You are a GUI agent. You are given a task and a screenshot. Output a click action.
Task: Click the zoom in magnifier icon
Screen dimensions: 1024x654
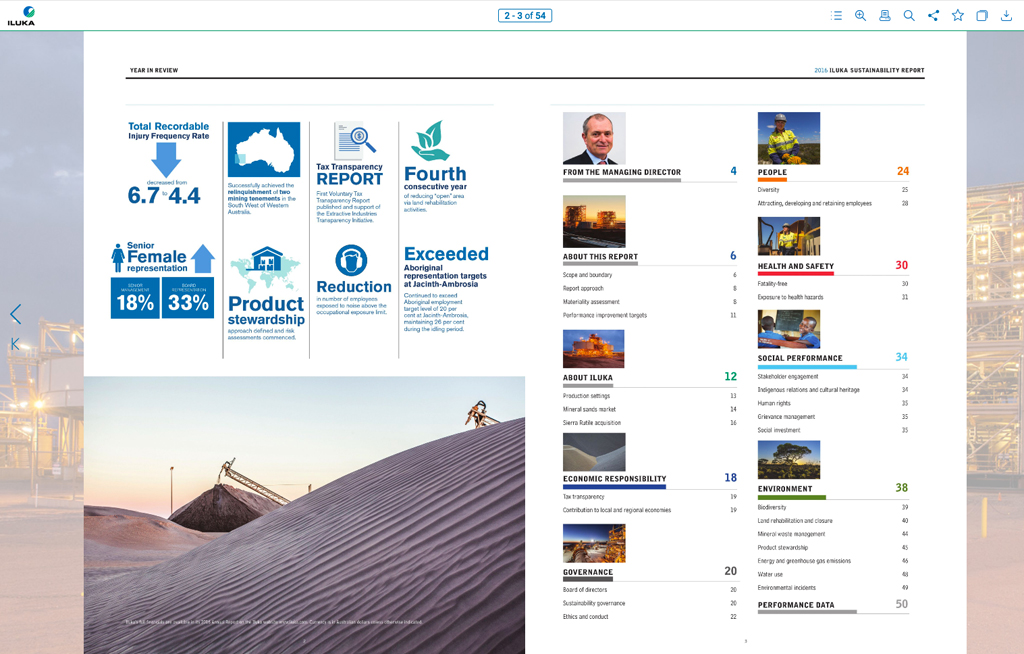click(861, 15)
